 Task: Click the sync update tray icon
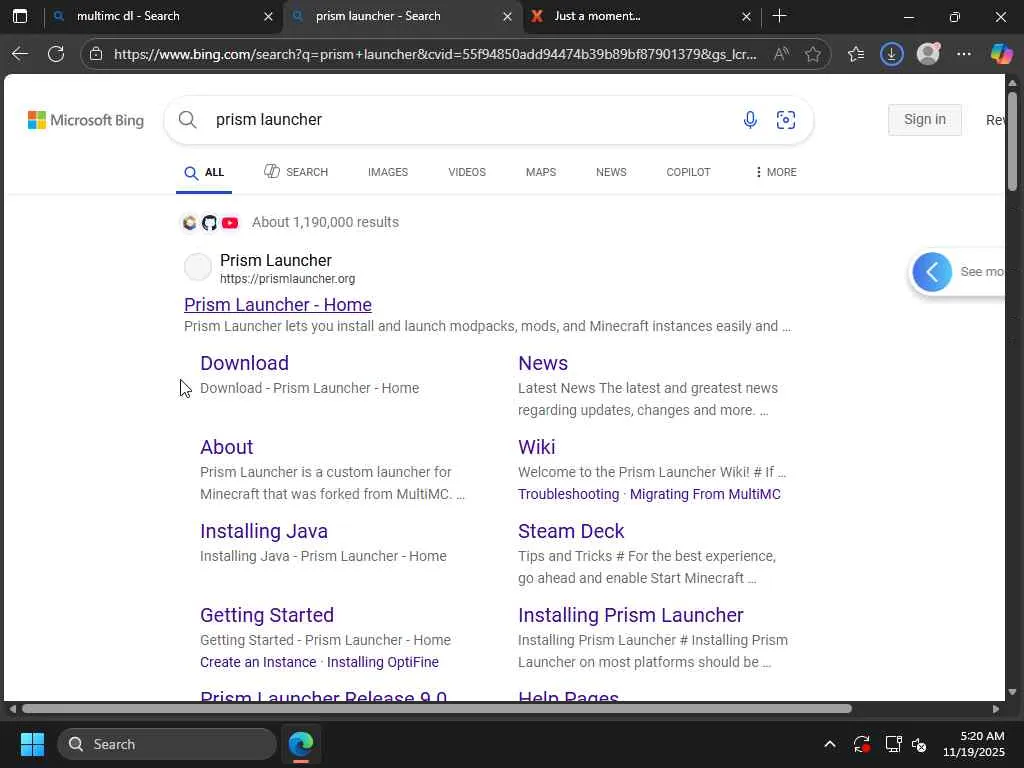[861, 744]
